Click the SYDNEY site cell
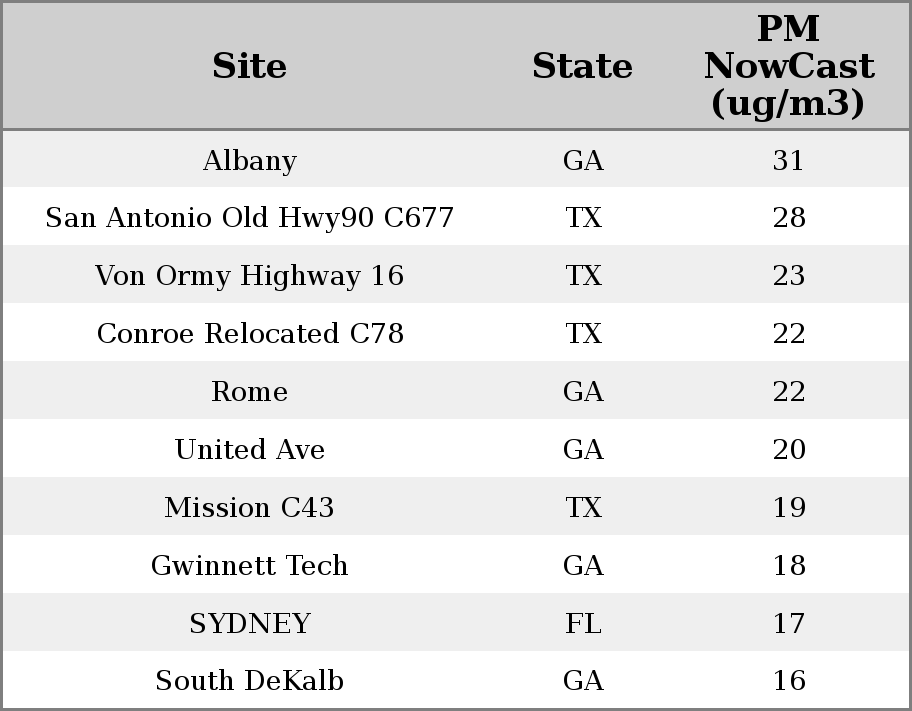Viewport: 912px width, 711px height. pos(249,624)
